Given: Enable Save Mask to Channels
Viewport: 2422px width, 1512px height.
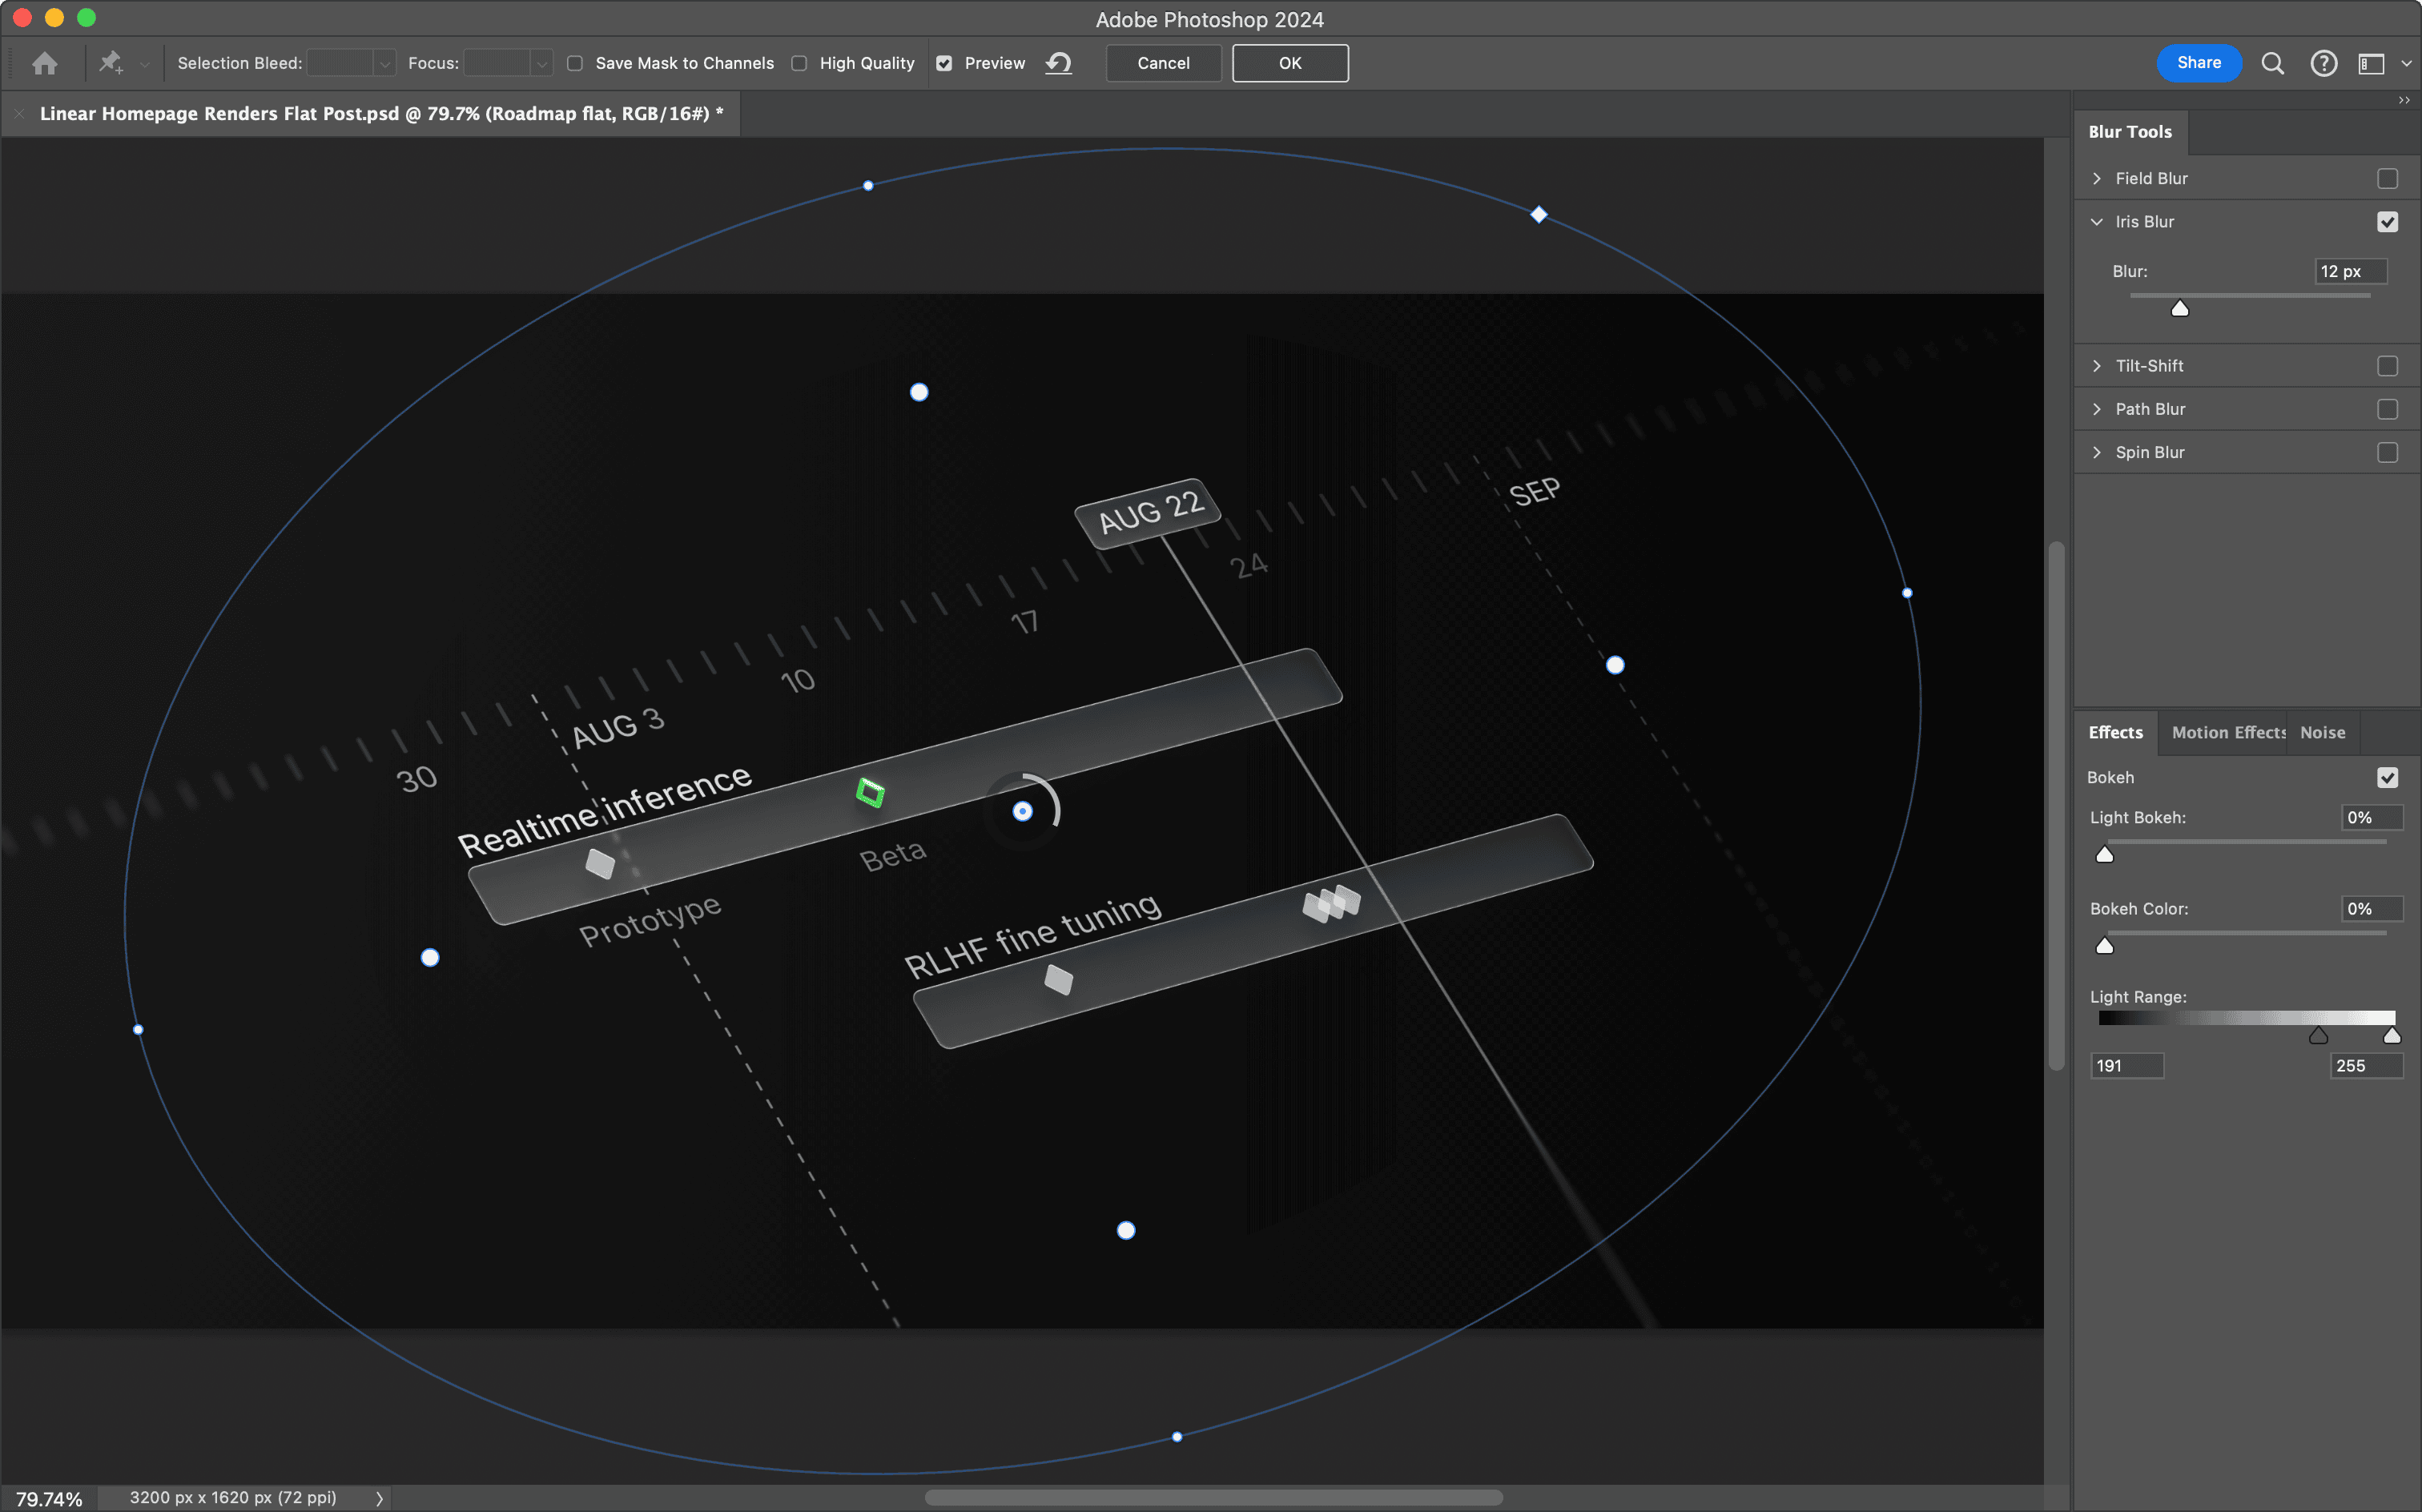Looking at the screenshot, I should 575,63.
